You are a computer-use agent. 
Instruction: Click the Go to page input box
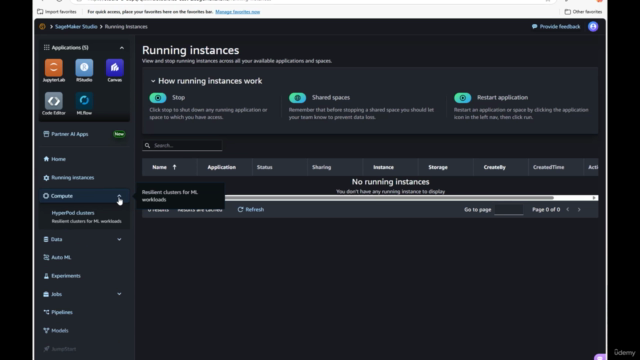509,209
